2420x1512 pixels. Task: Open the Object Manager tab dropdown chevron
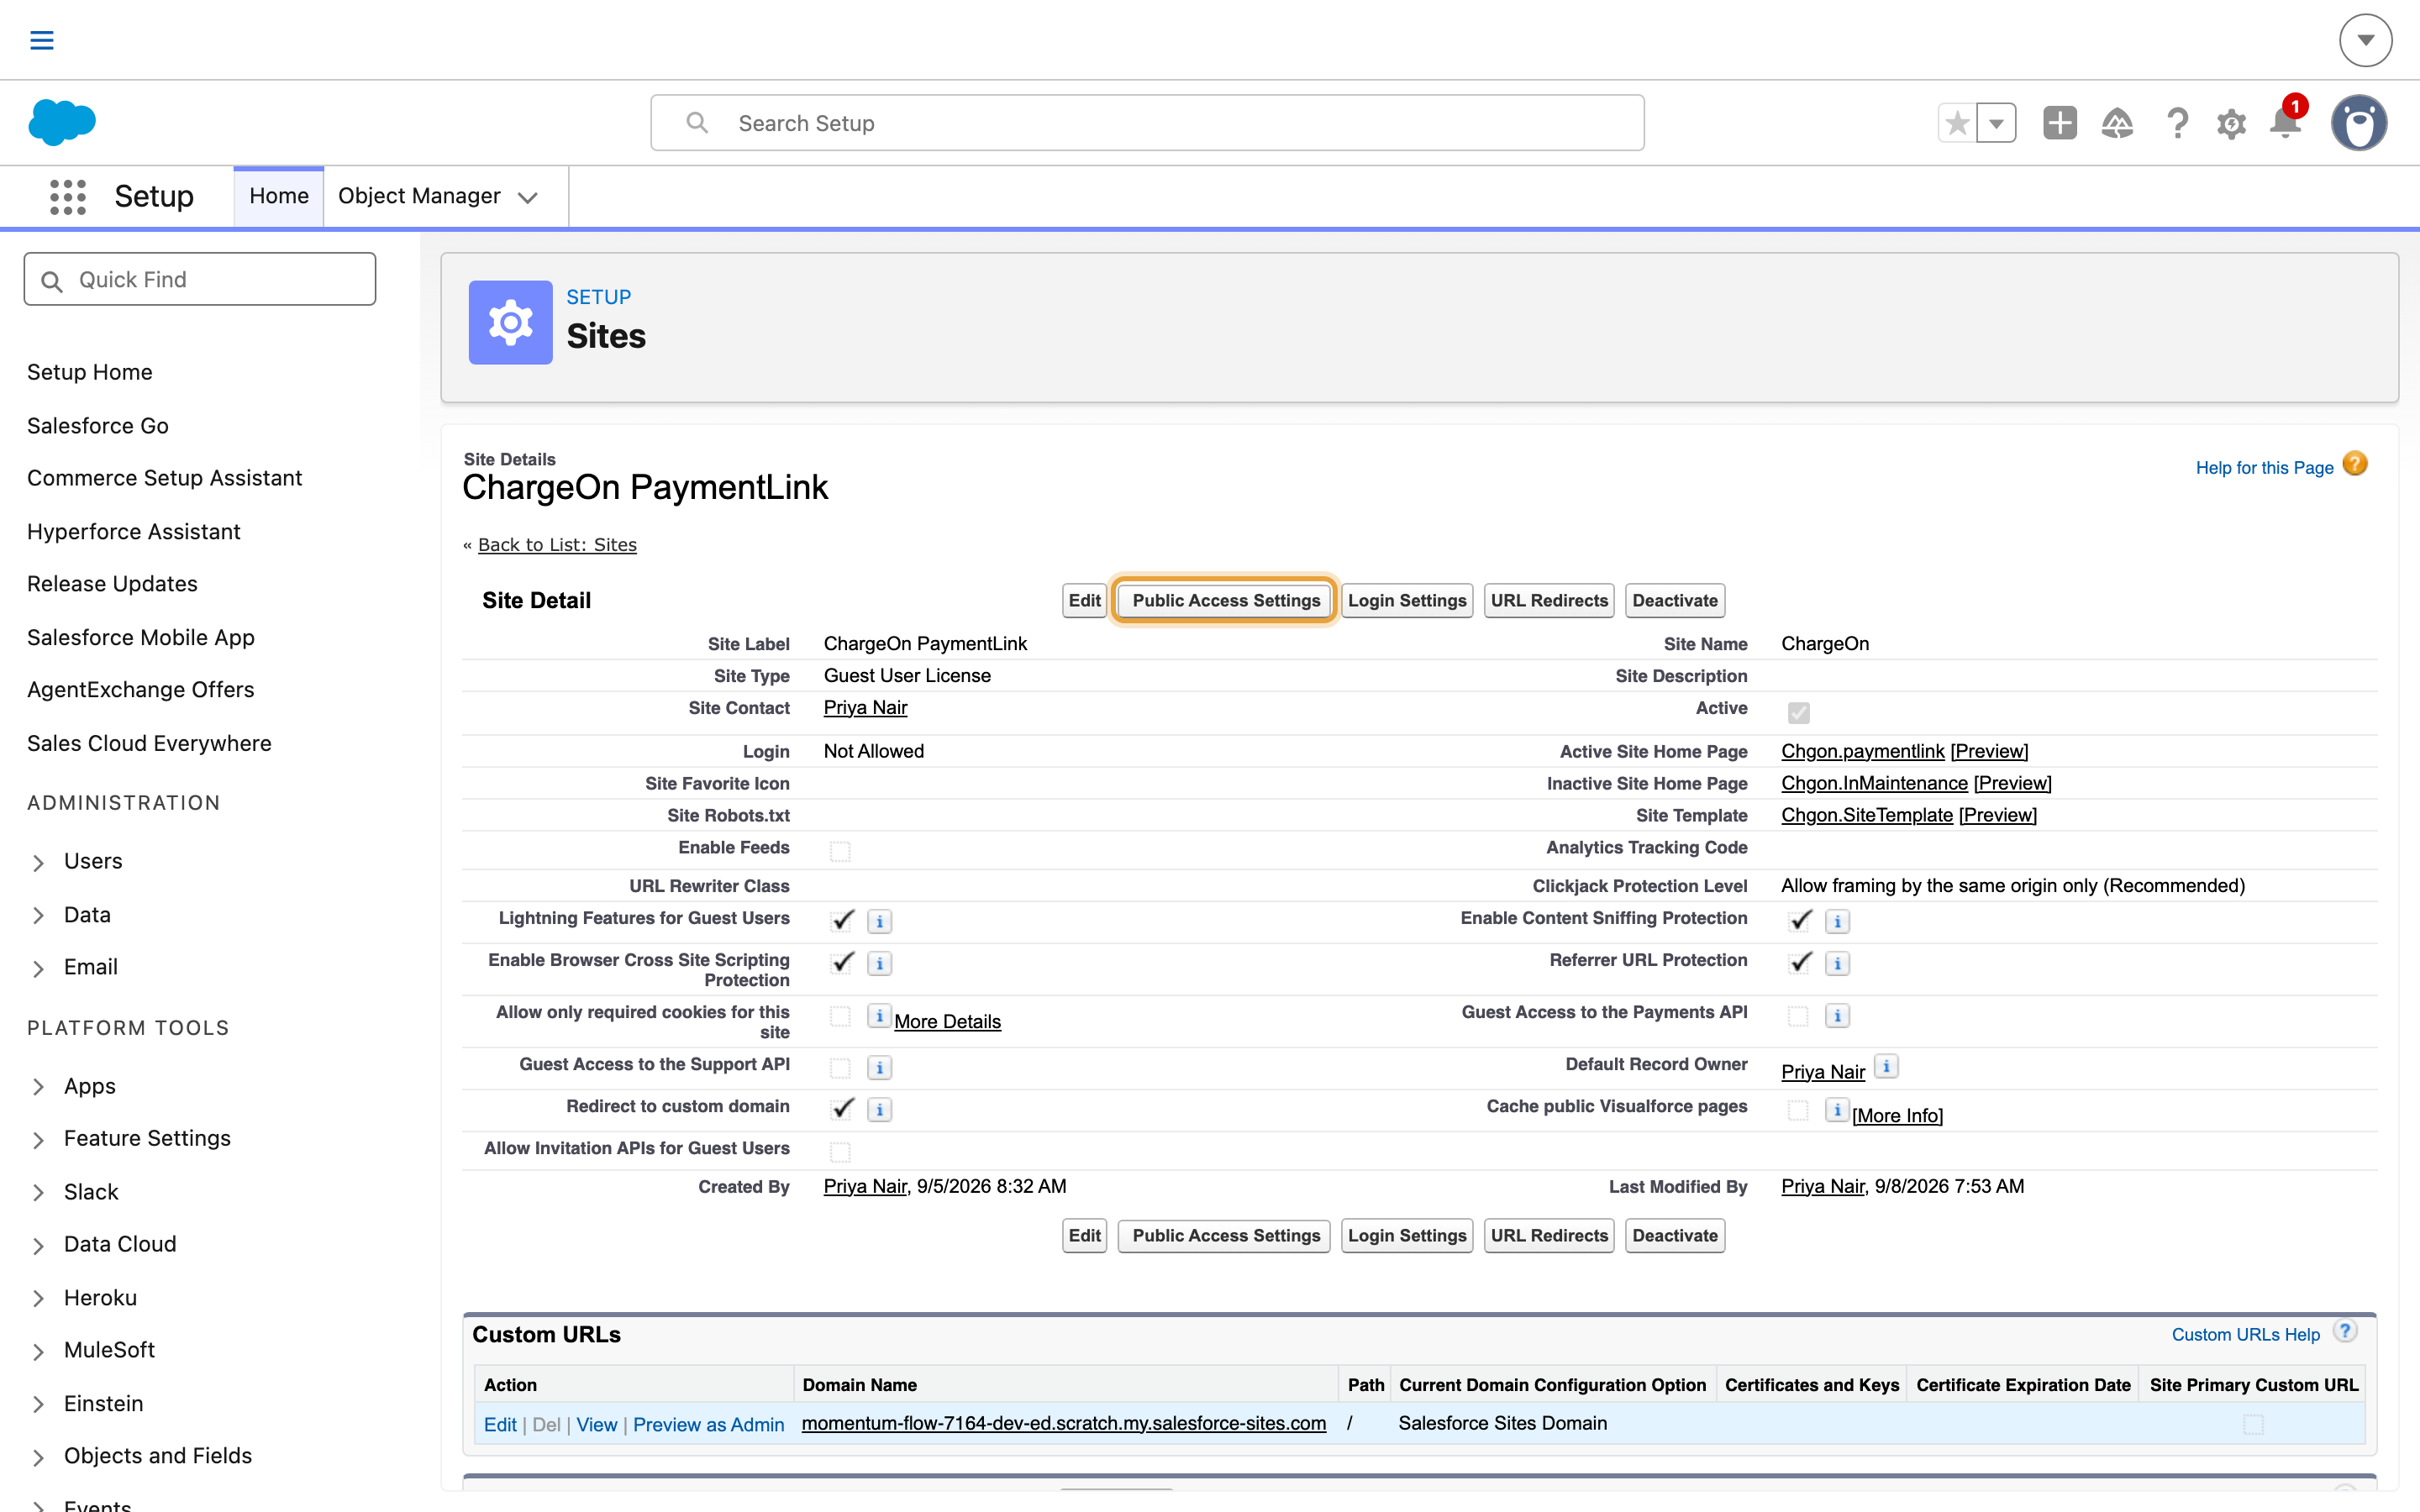click(528, 197)
